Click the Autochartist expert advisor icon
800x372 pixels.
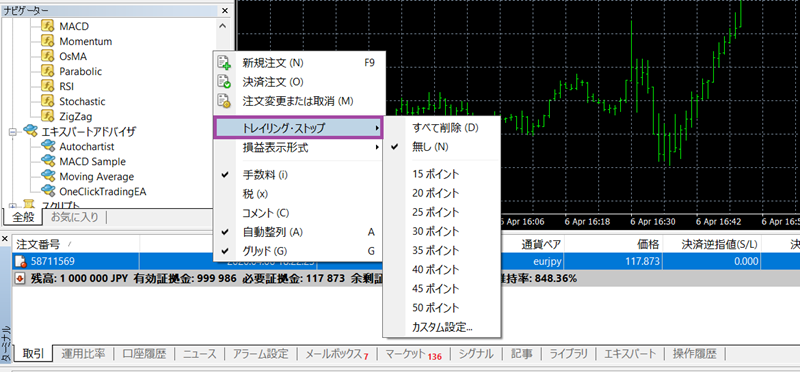[48, 146]
